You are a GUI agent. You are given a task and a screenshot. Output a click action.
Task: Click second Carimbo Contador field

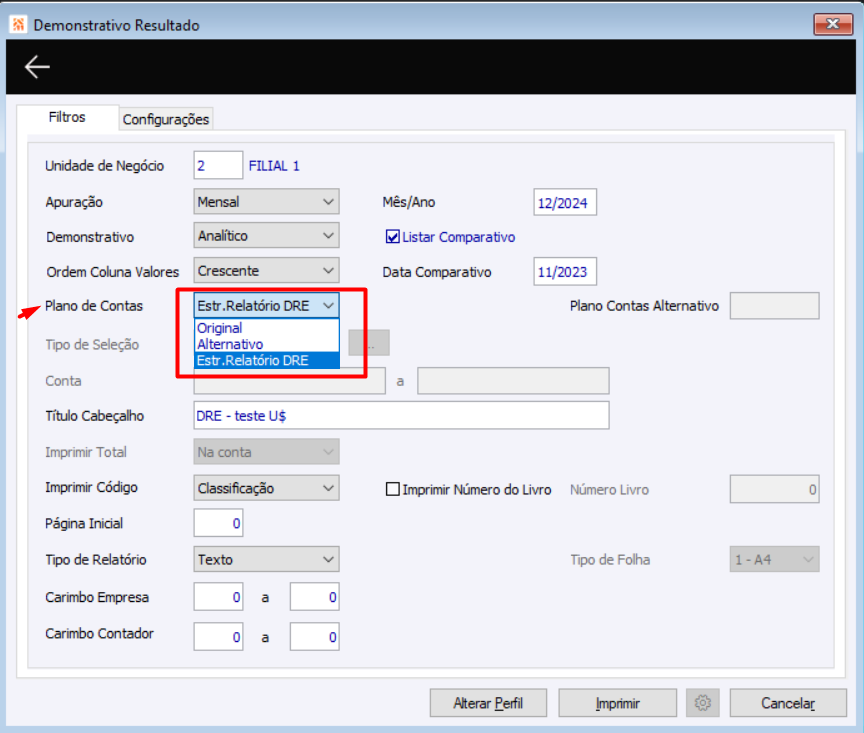coord(315,637)
